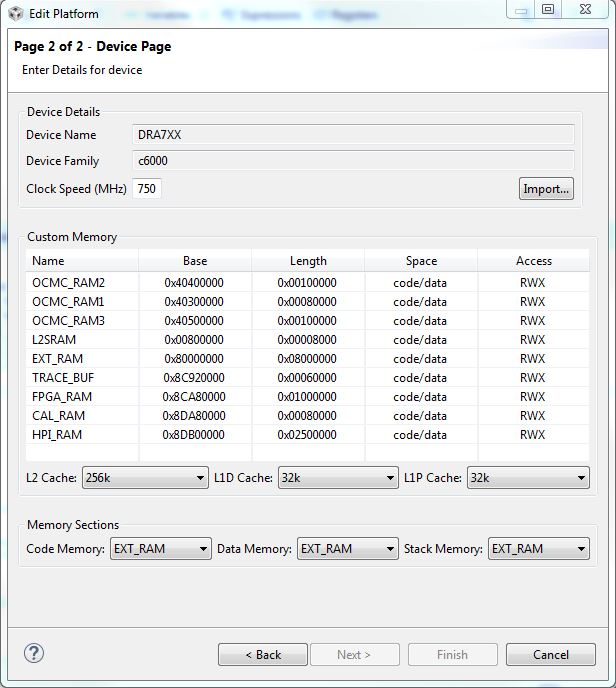Click the Device Family field c6000
The height and width of the screenshot is (688, 616).
coord(353,161)
